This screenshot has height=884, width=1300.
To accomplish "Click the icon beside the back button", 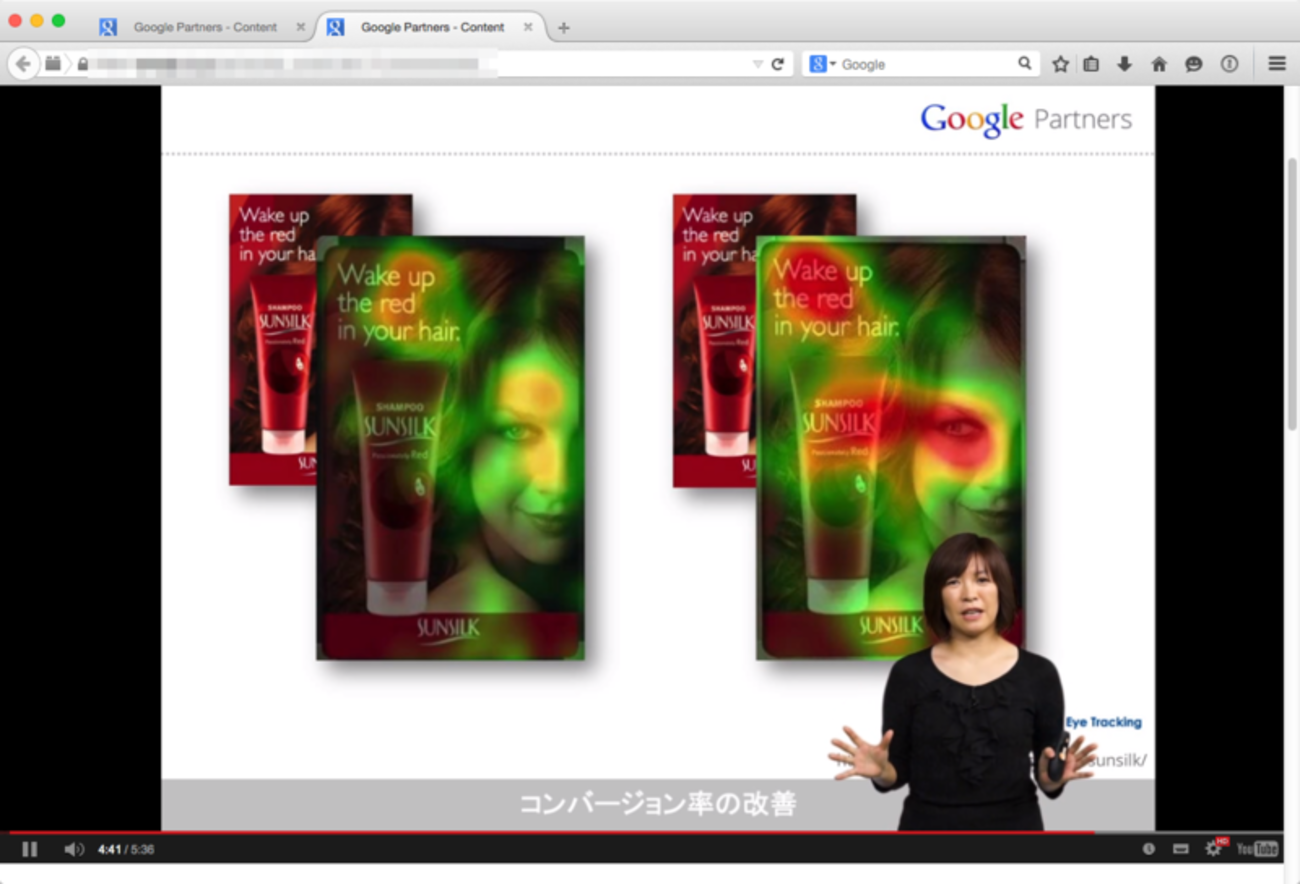I will (x=53, y=64).
